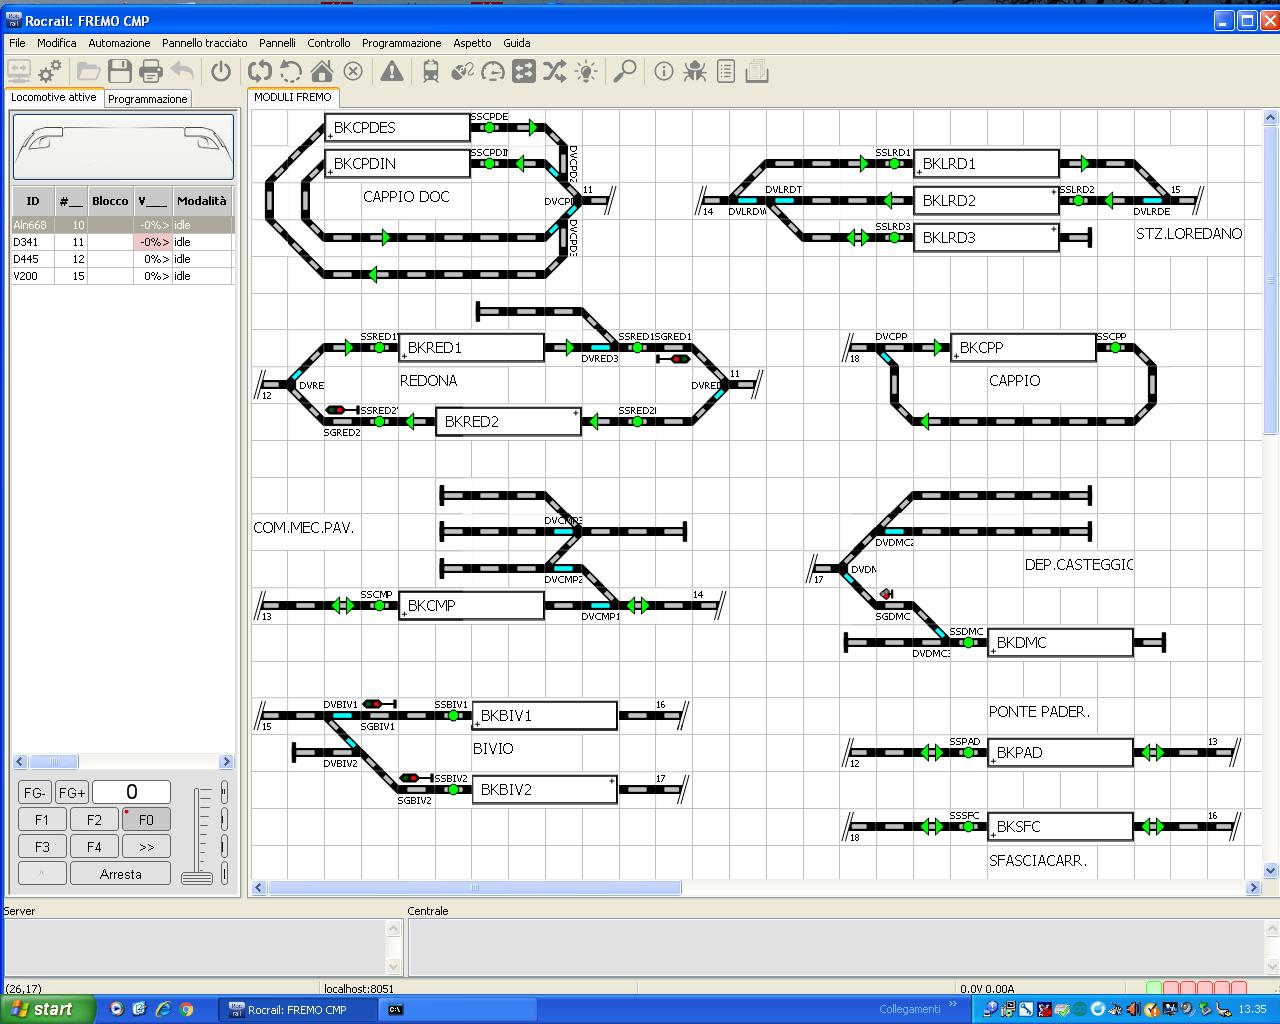This screenshot has width=1280, height=1024.
Task: Click the crossed arrows switch icon
Action: (555, 71)
